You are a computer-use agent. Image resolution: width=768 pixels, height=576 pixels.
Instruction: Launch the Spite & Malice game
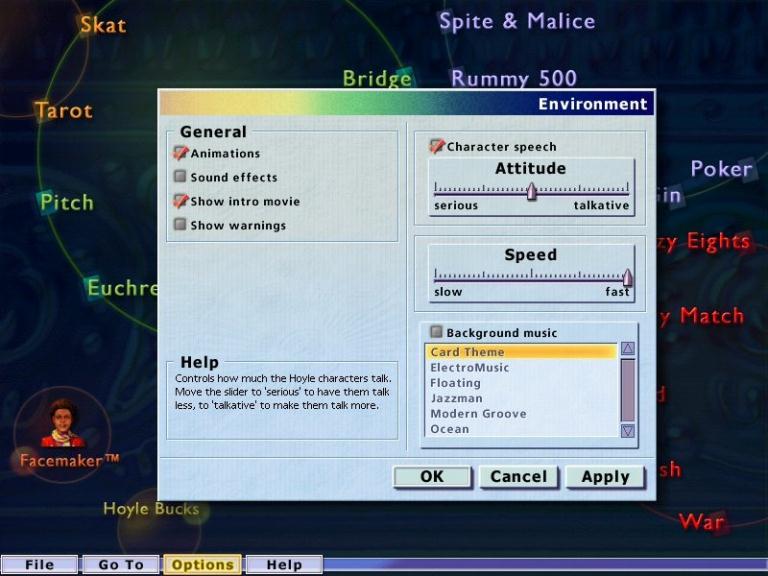tap(516, 21)
